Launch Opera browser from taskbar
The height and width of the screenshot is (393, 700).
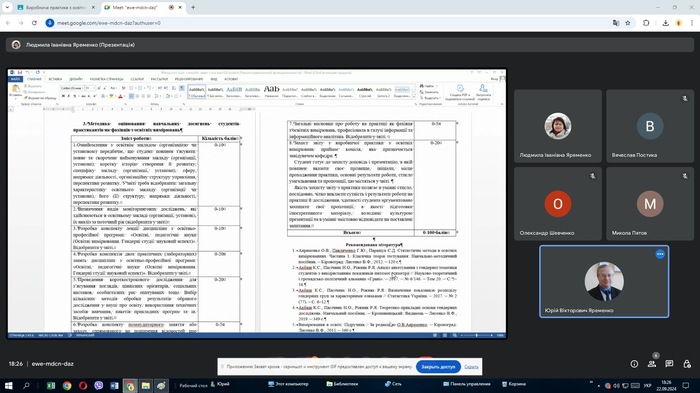[83, 385]
